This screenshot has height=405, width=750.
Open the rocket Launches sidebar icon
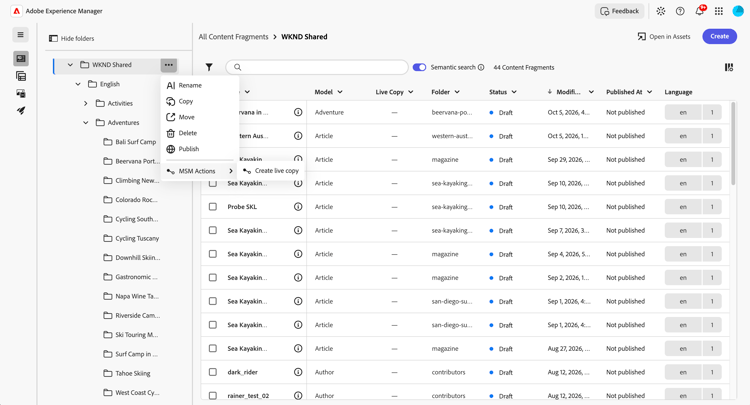(x=21, y=110)
